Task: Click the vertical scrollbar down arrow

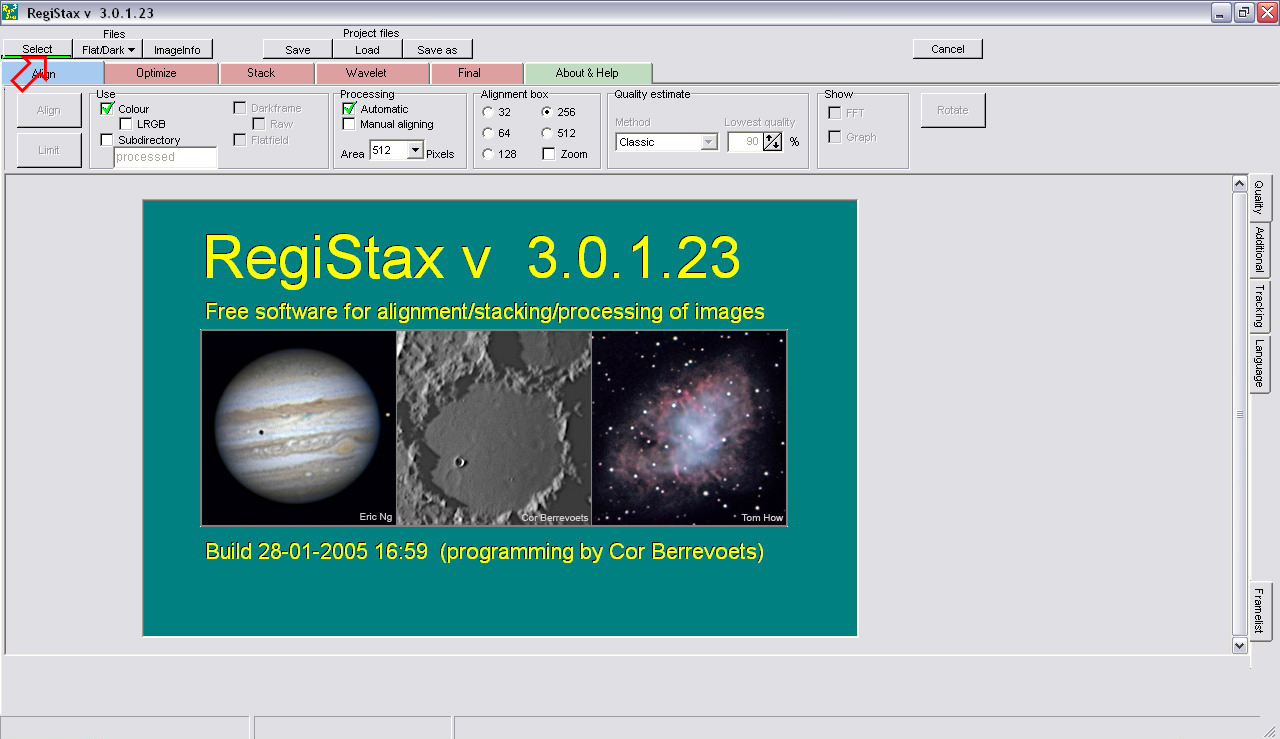Action: click(1239, 646)
